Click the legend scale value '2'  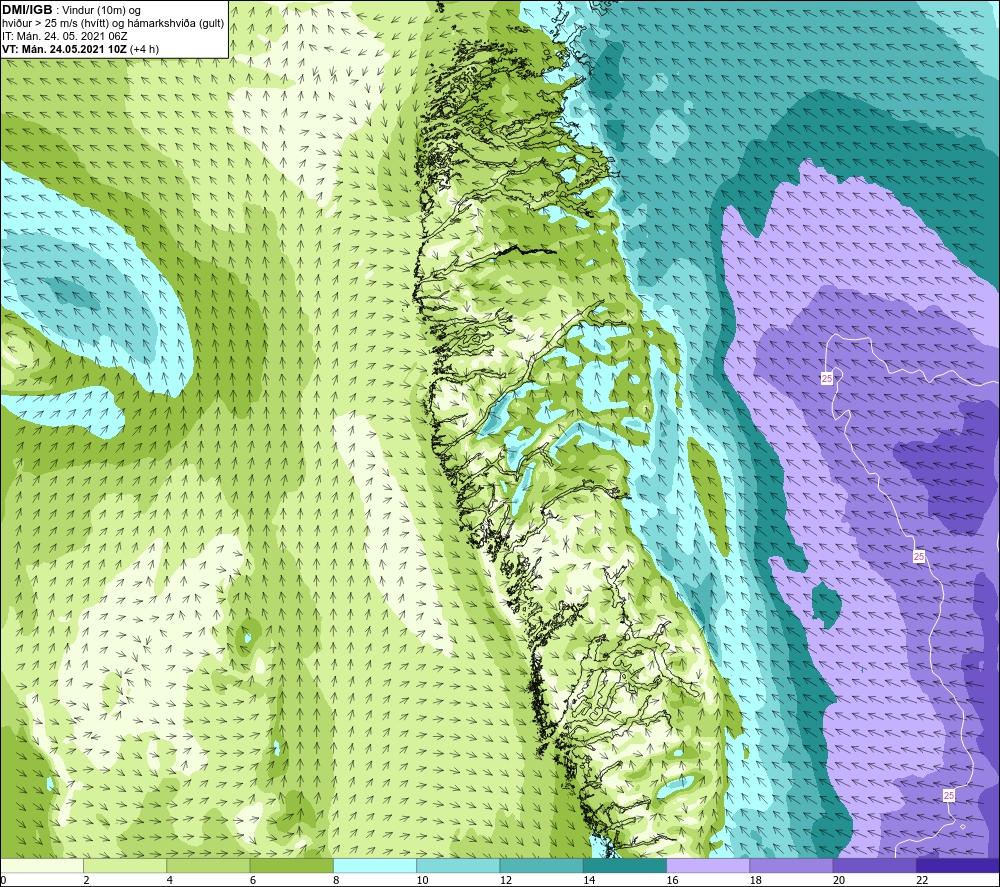pos(86,880)
